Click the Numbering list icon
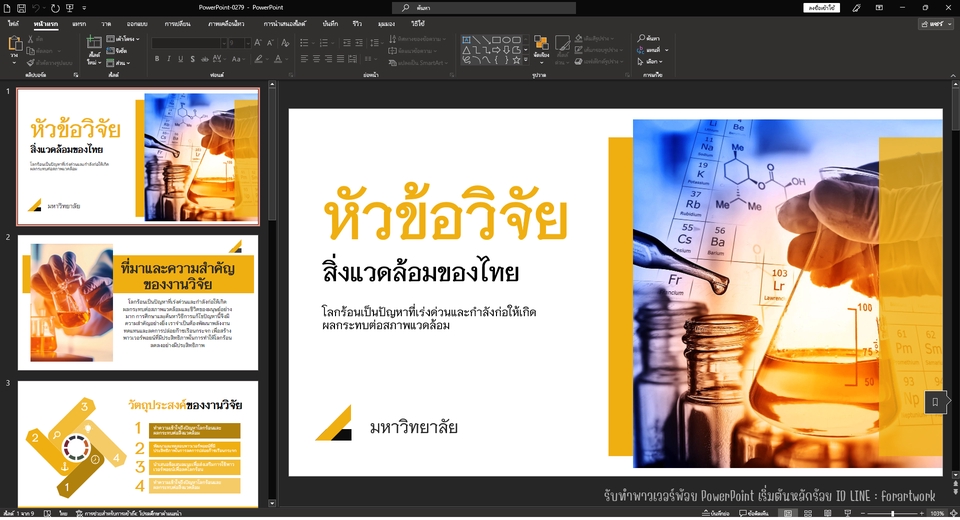Viewport: 960px width, 520px height. 324,43
